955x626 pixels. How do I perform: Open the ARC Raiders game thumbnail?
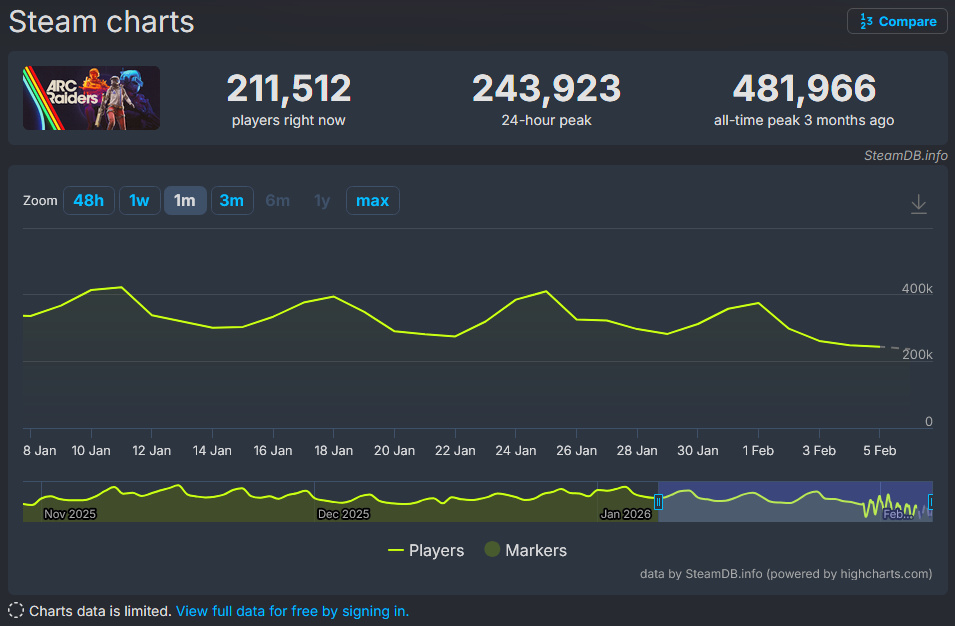tap(91, 98)
